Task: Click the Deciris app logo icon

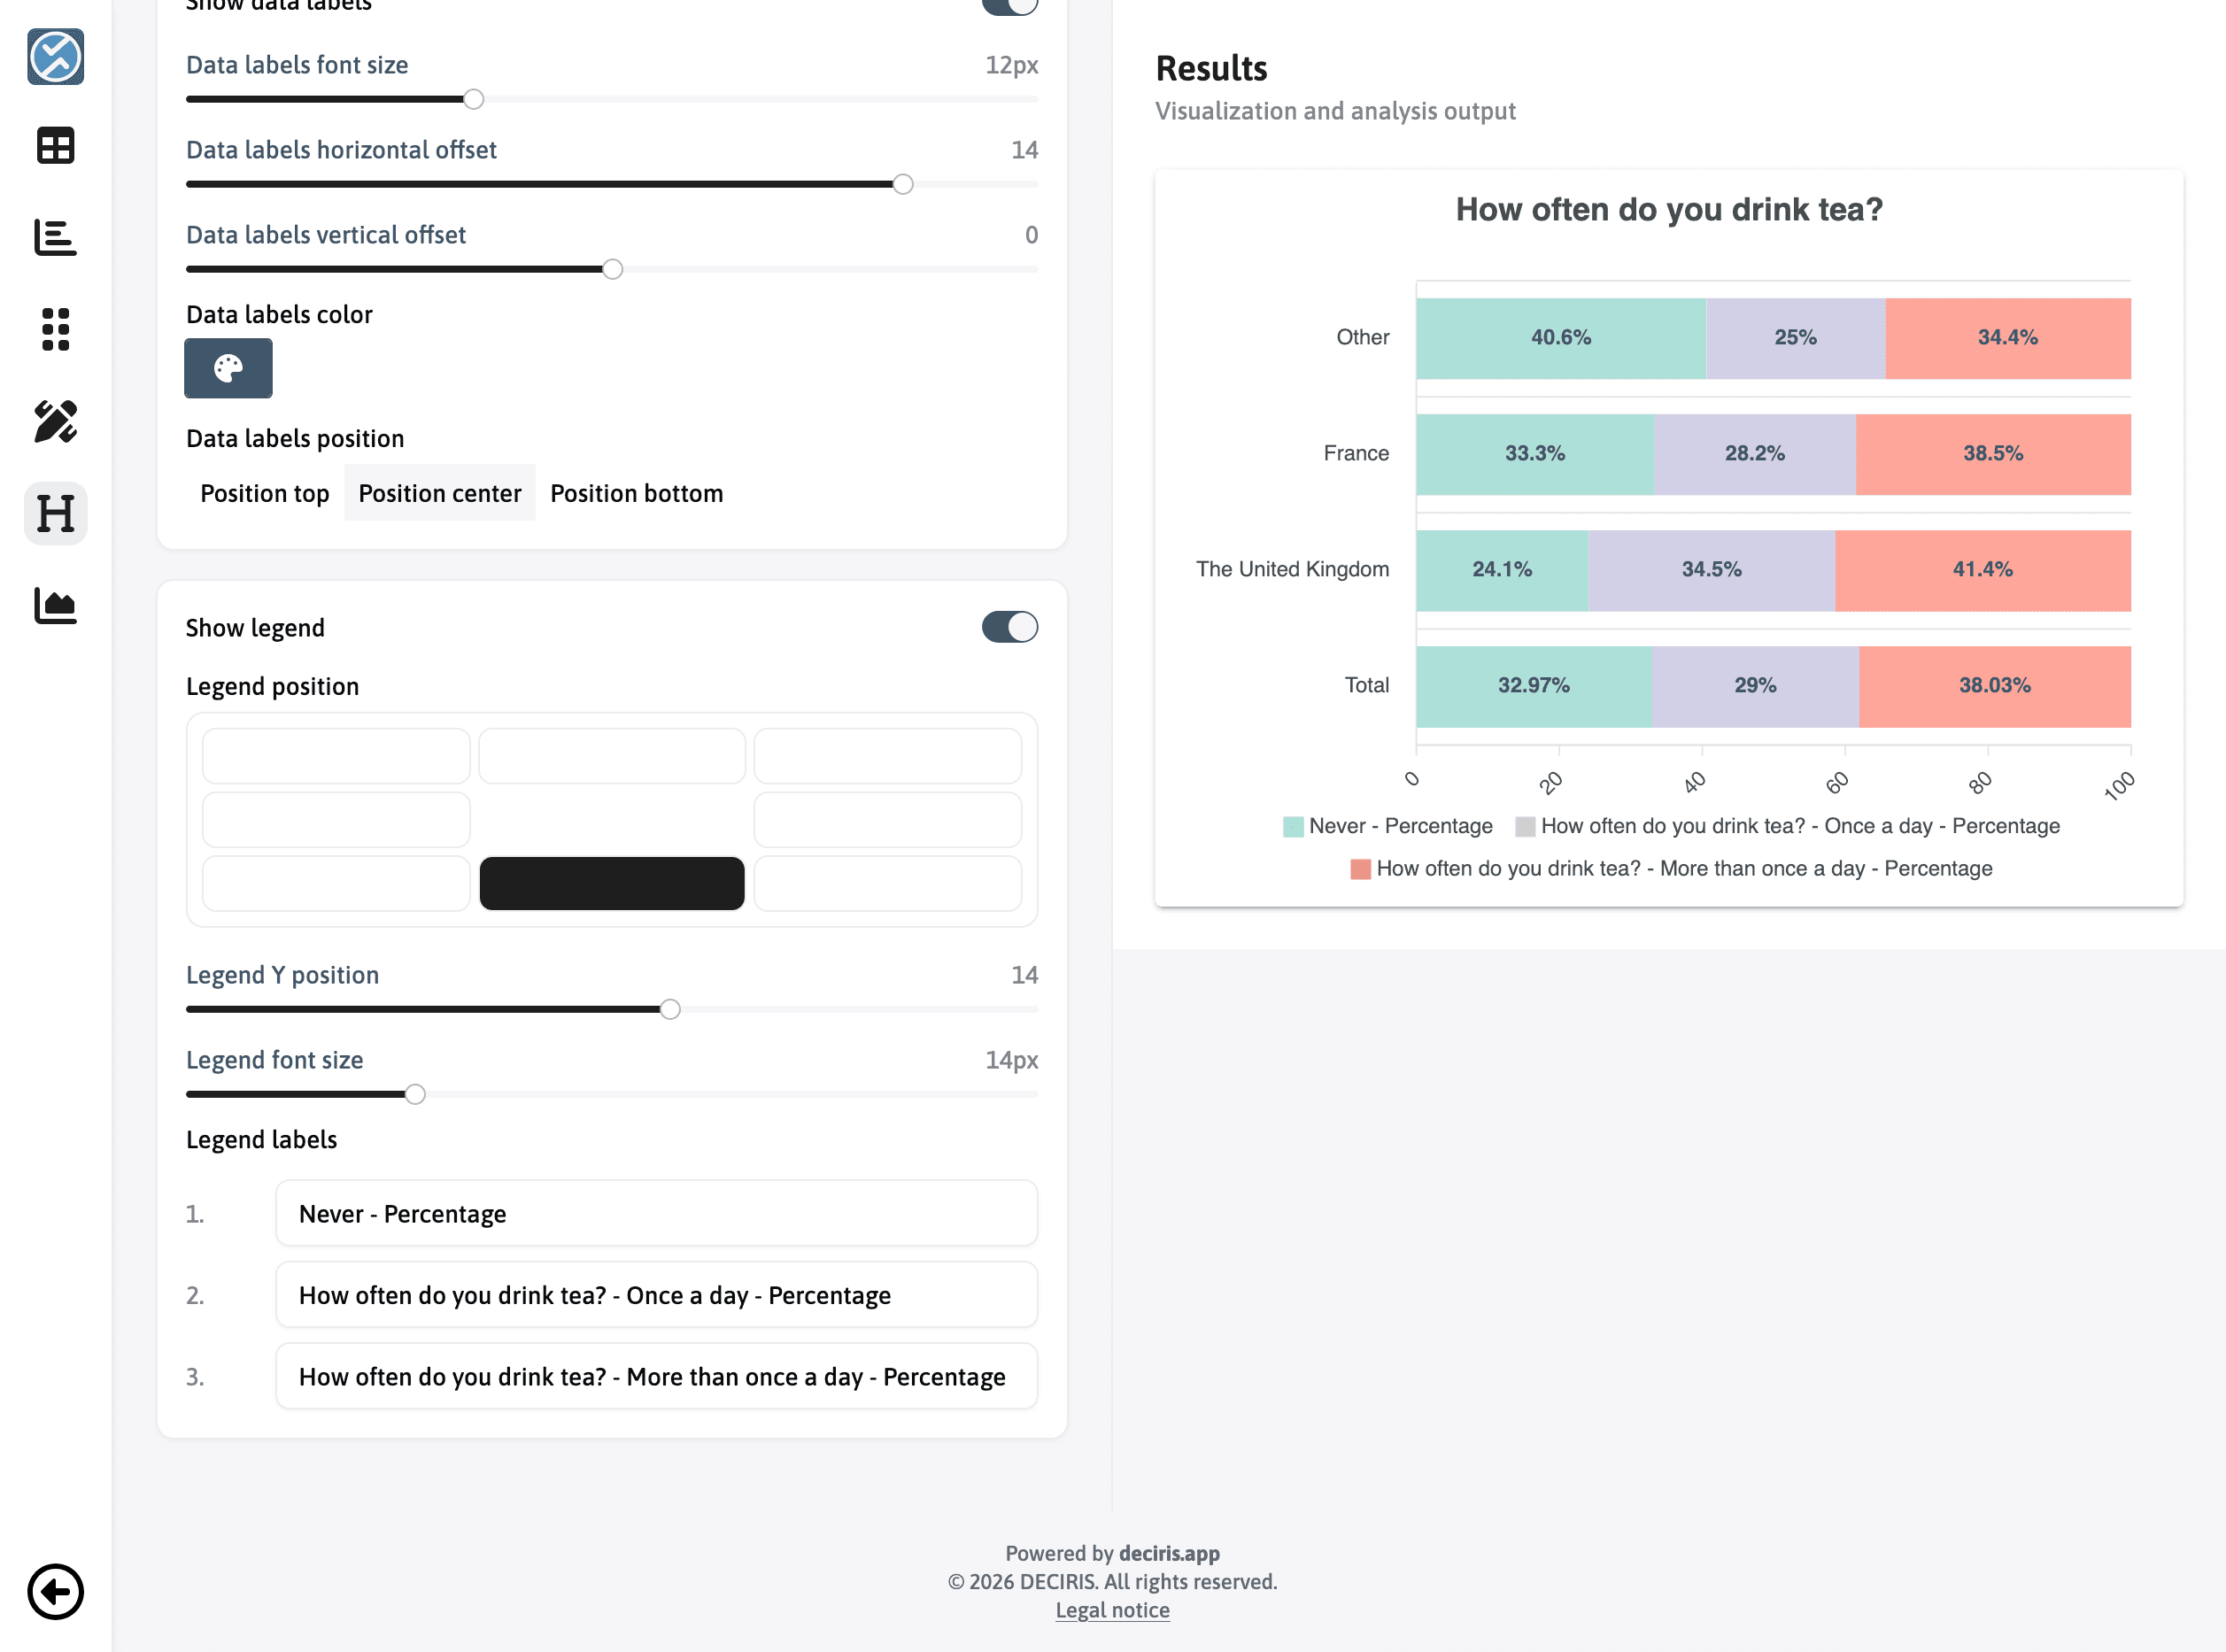Action: coord(55,57)
